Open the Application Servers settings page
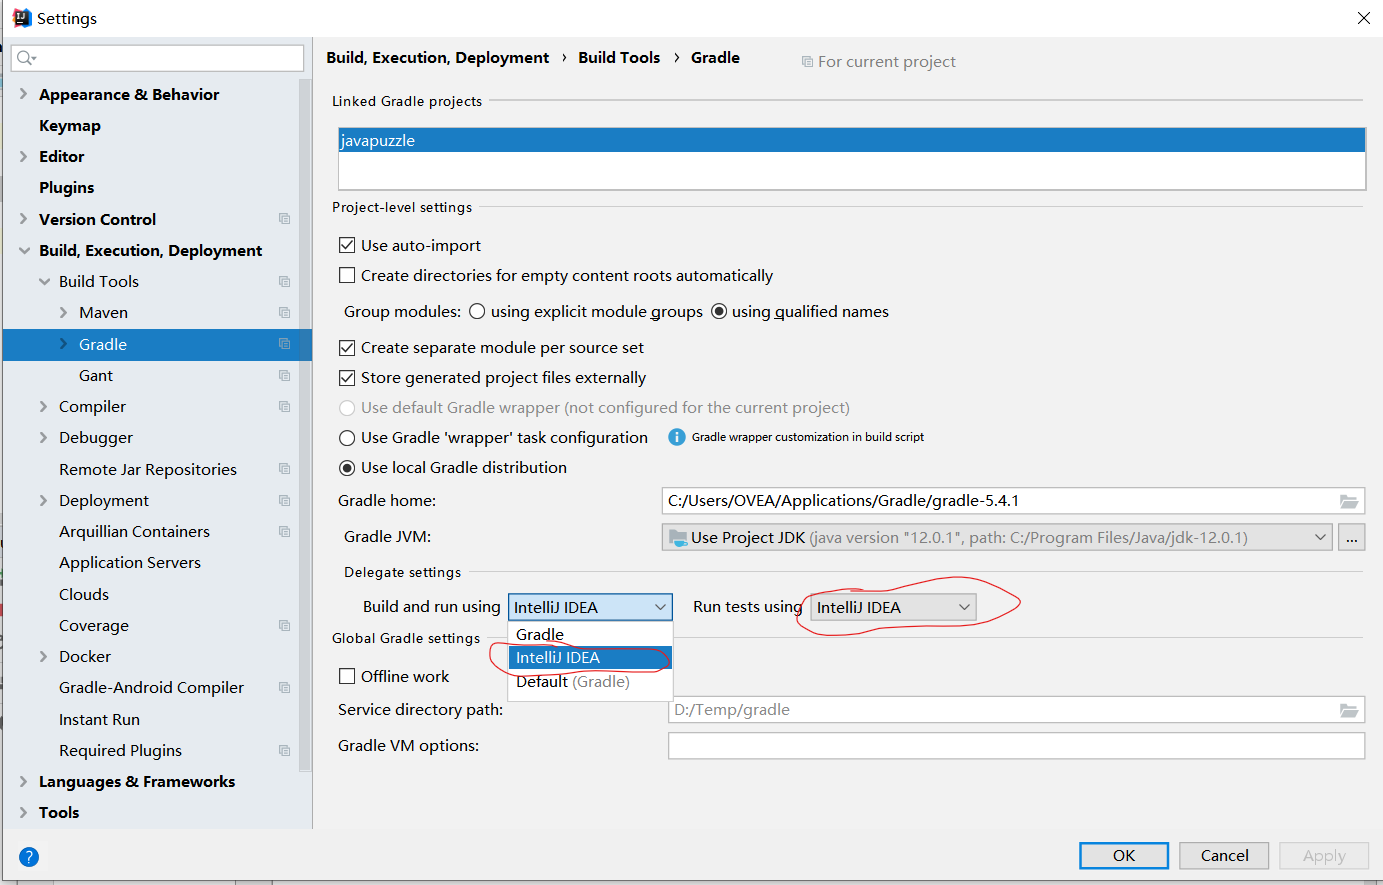The image size is (1383, 885). click(x=130, y=562)
